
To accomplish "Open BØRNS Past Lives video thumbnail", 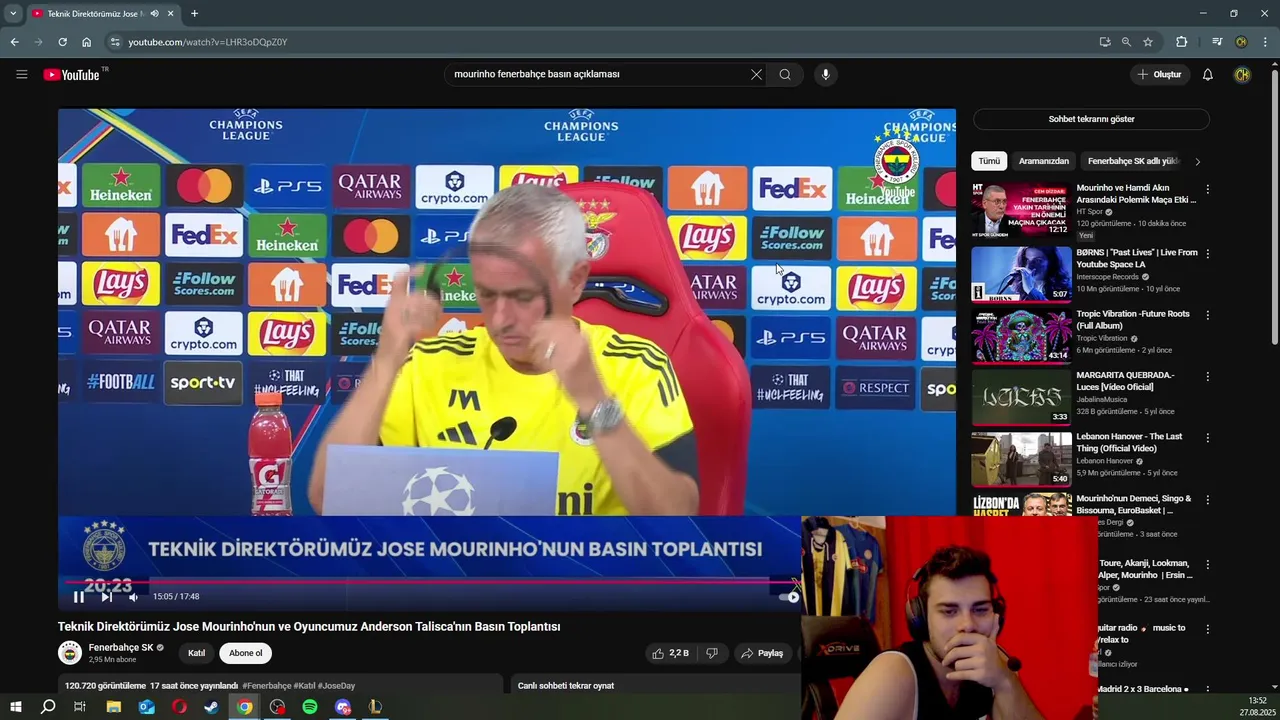I will 1021,273.
